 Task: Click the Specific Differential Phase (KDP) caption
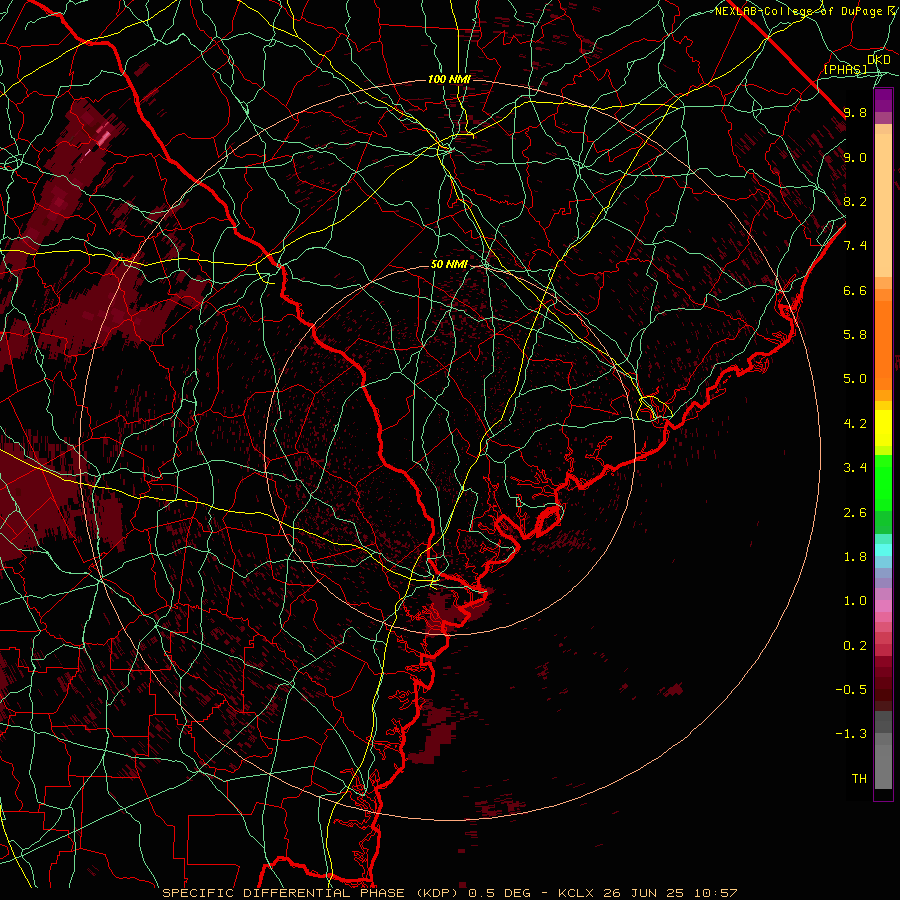[x=308, y=893]
